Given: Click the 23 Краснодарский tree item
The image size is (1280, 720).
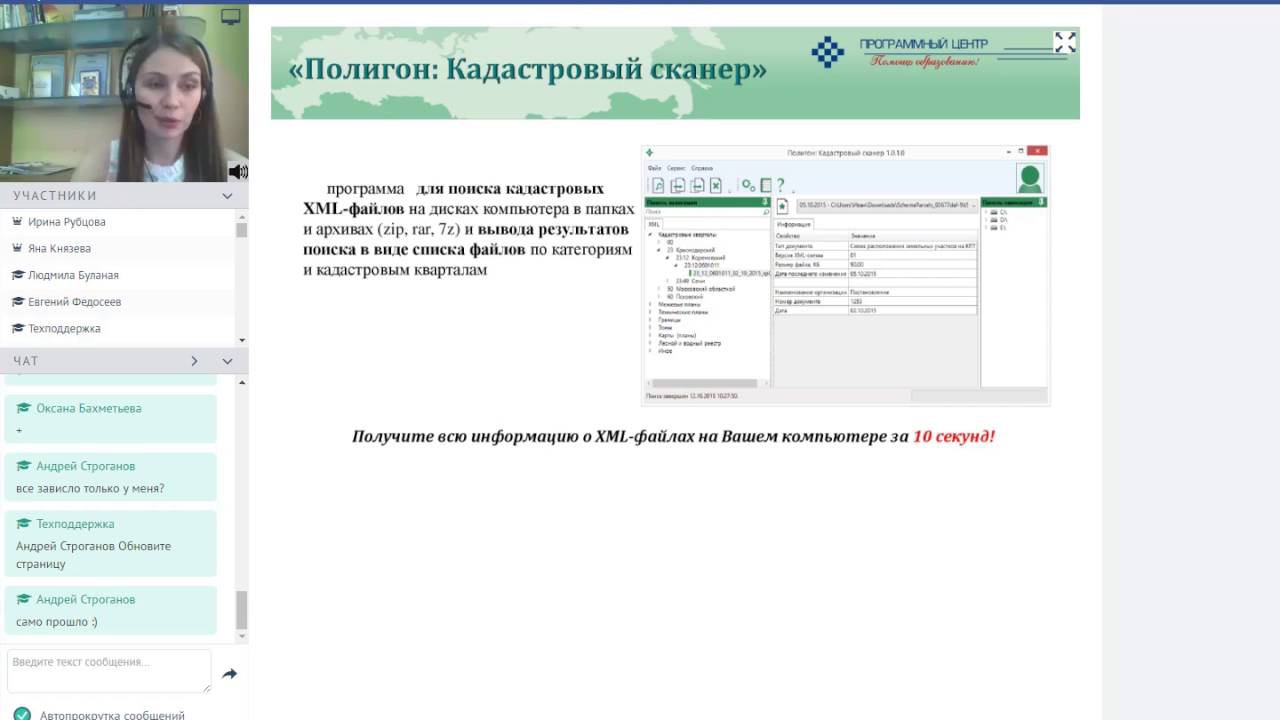Looking at the screenshot, I should pos(691,250).
